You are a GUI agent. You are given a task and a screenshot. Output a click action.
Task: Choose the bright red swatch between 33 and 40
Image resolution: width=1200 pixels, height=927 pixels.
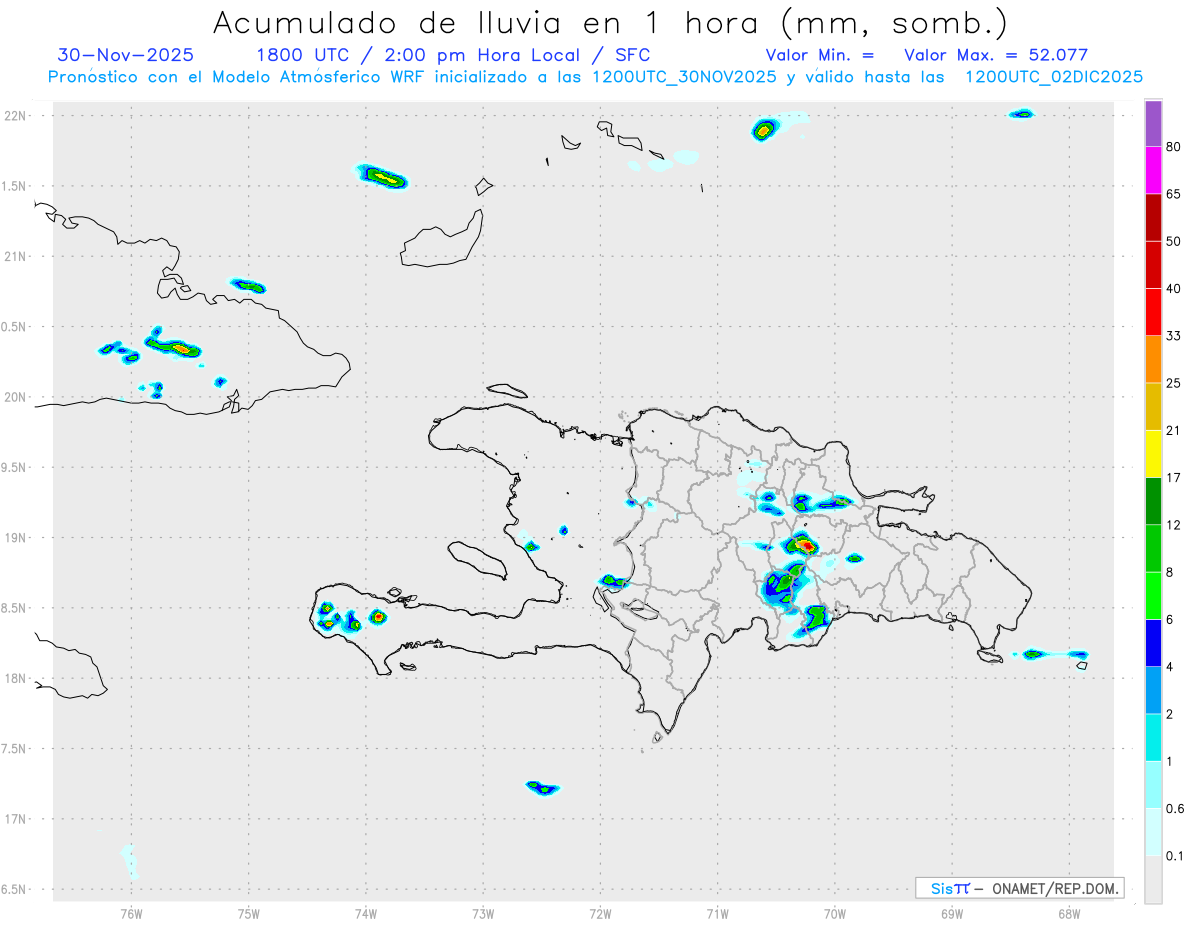coord(1153,311)
